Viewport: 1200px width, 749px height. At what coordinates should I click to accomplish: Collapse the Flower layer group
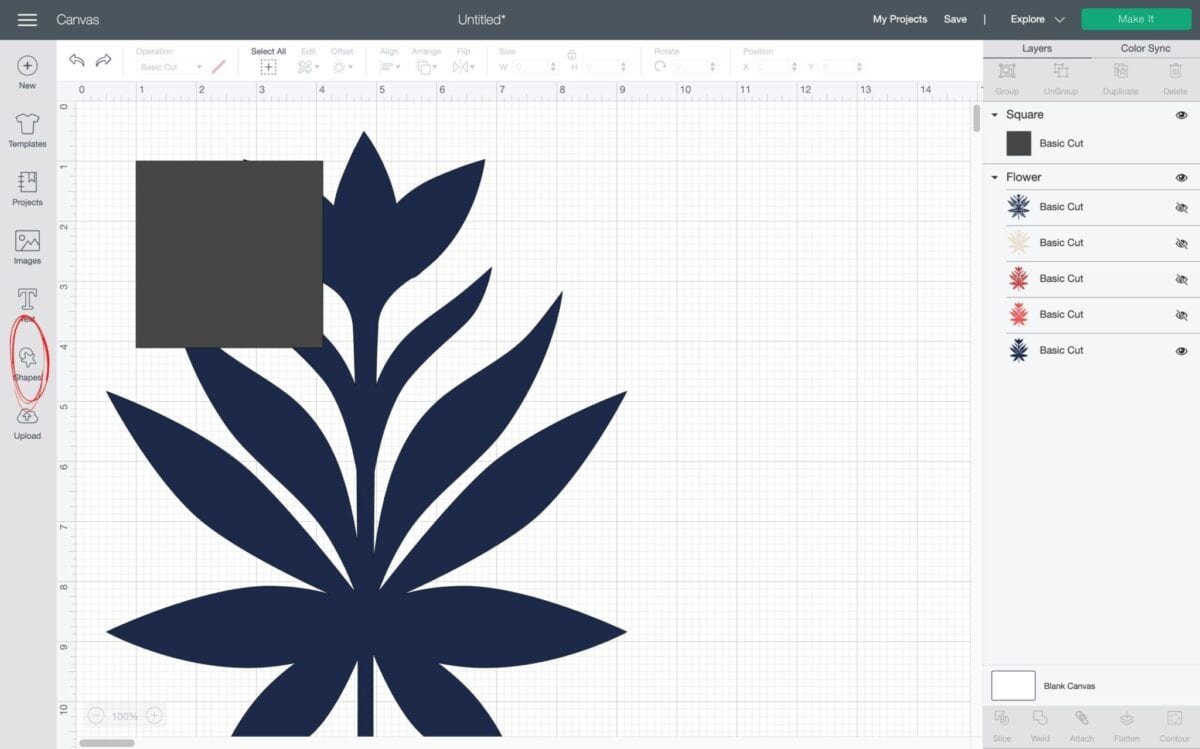pyautogui.click(x=994, y=177)
